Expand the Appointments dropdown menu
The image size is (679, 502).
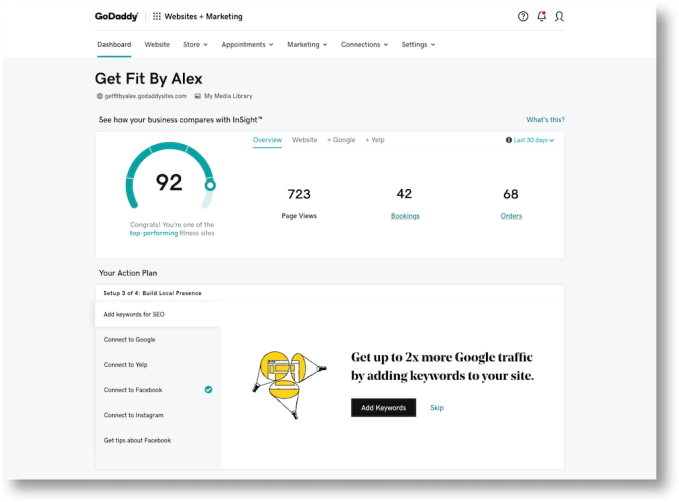(x=247, y=45)
